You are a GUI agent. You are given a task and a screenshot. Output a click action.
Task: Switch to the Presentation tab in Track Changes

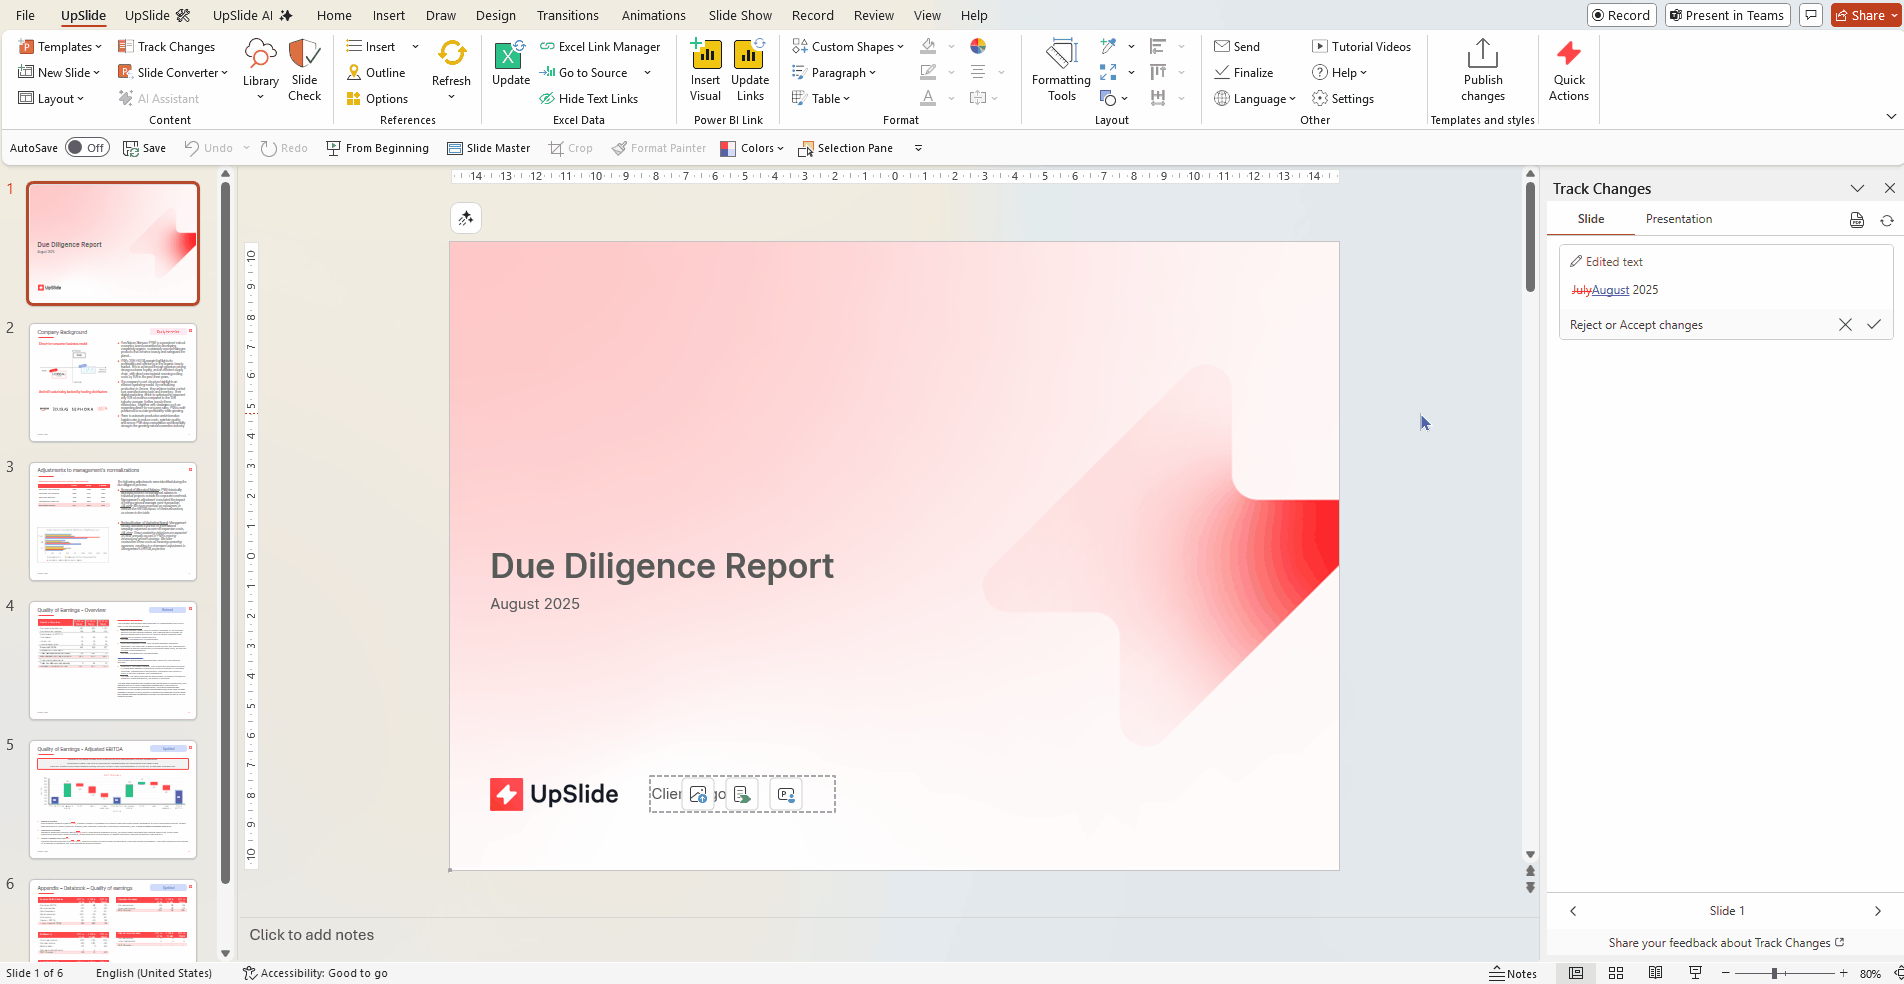click(1678, 219)
